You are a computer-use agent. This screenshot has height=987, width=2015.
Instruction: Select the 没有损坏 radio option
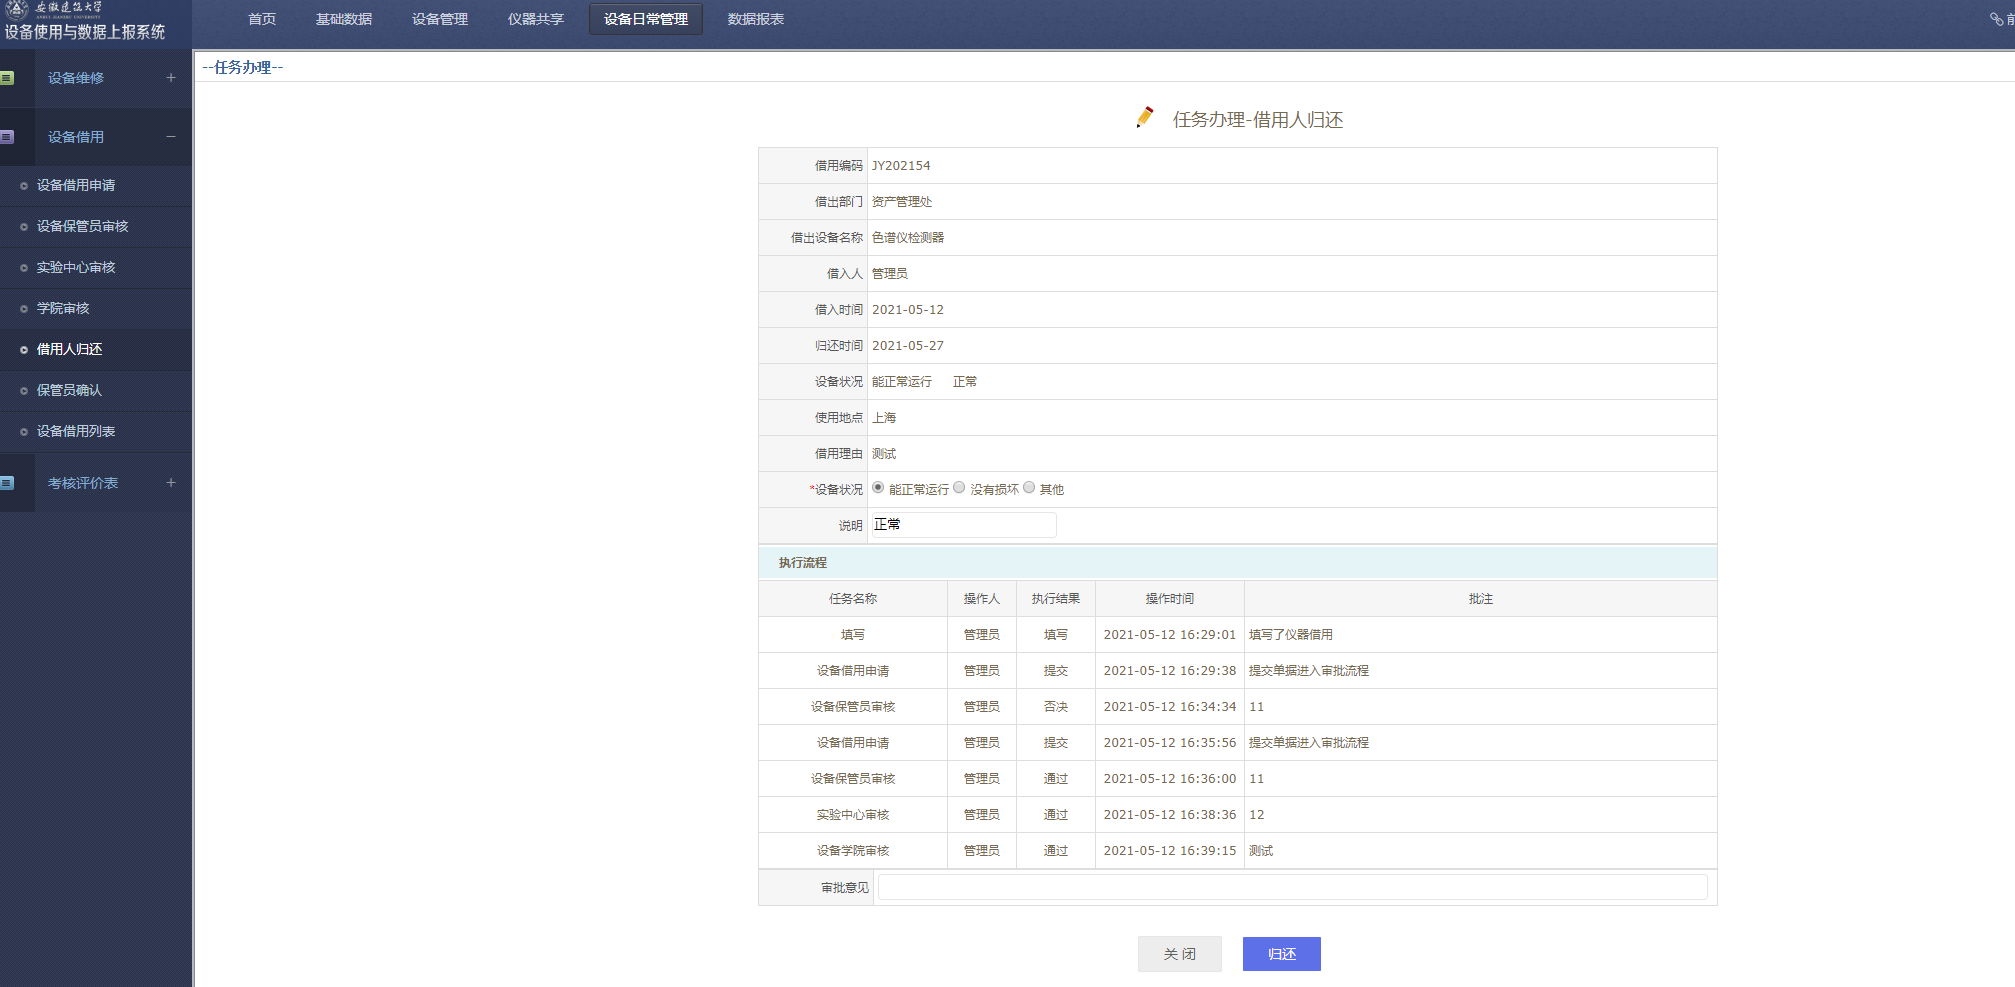[x=959, y=488]
